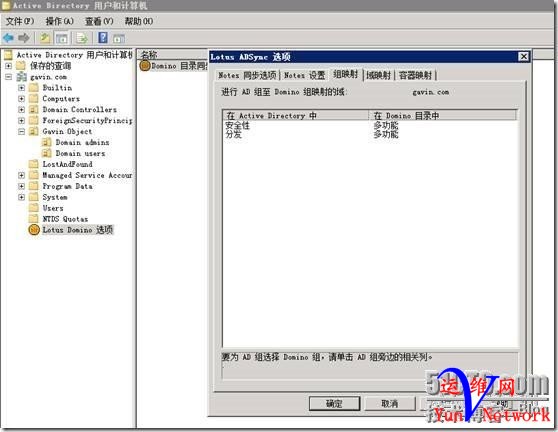Expand the 保存的查询 node
The height and width of the screenshot is (432, 558).
[8, 66]
